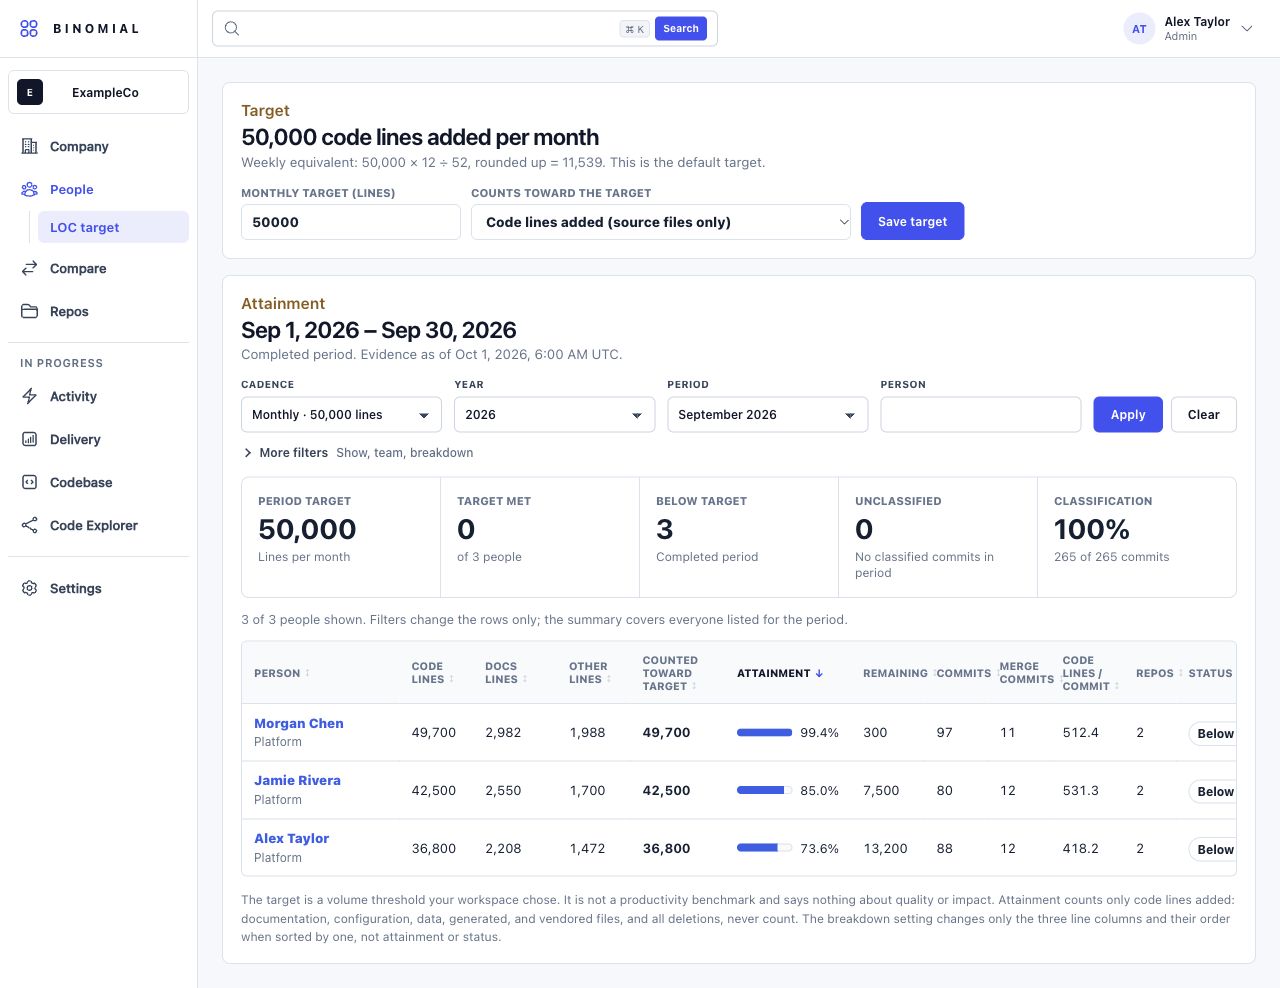This screenshot has width=1280, height=988.
Task: Expand the More filters section
Action: (x=285, y=453)
